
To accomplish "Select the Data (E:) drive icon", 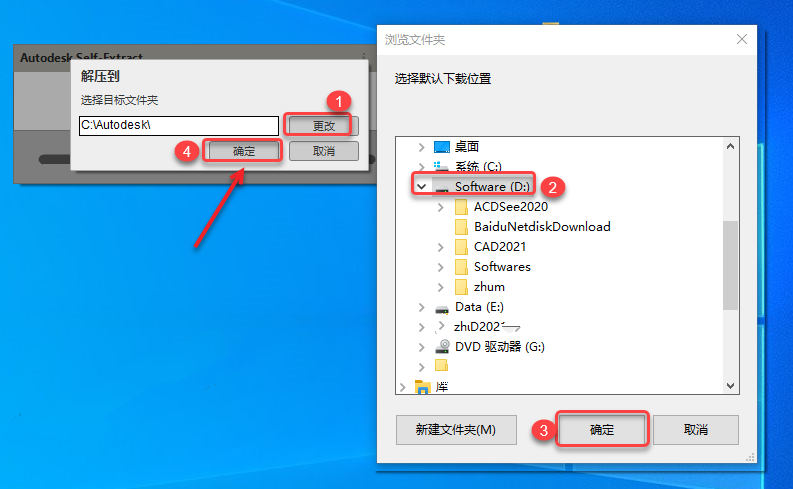I will coord(442,308).
